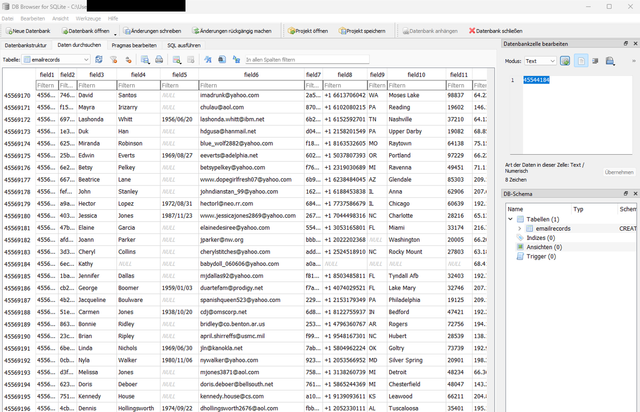The image size is (640, 412).
Task: Float the Datenbankzelle bearbeiten panel
Action: pos(626,44)
